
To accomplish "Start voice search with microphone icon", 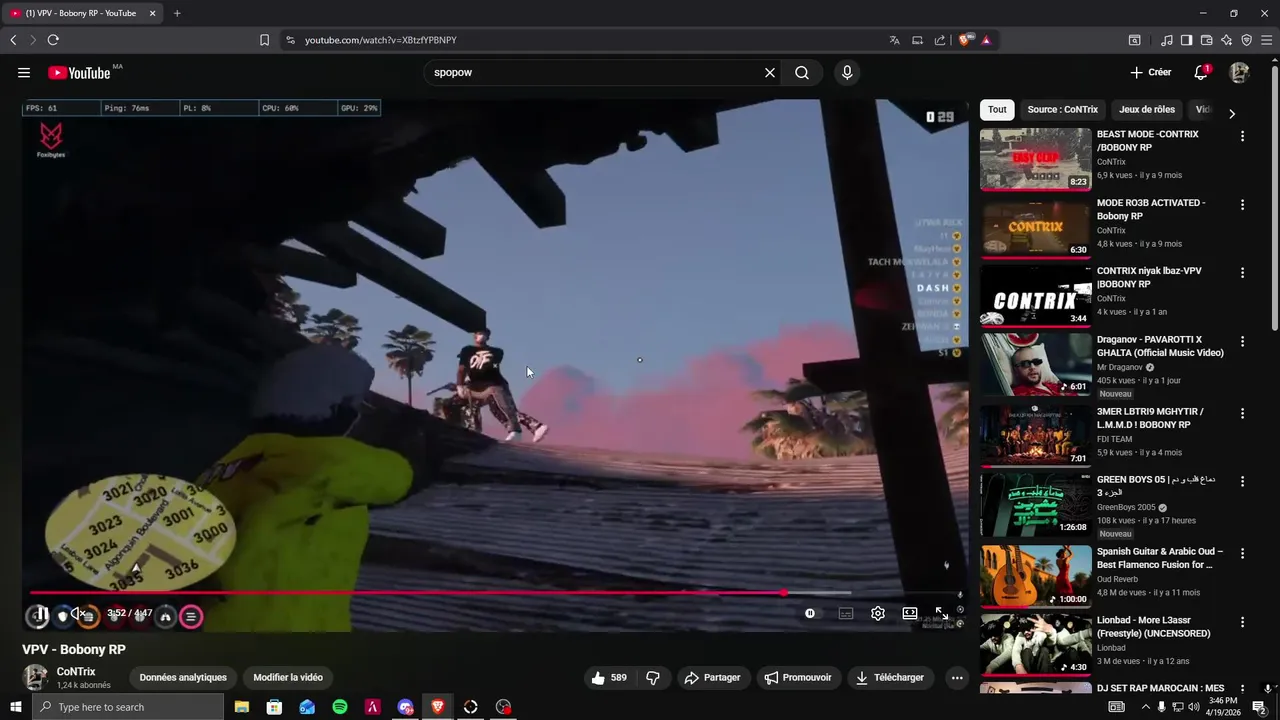I will click(847, 72).
